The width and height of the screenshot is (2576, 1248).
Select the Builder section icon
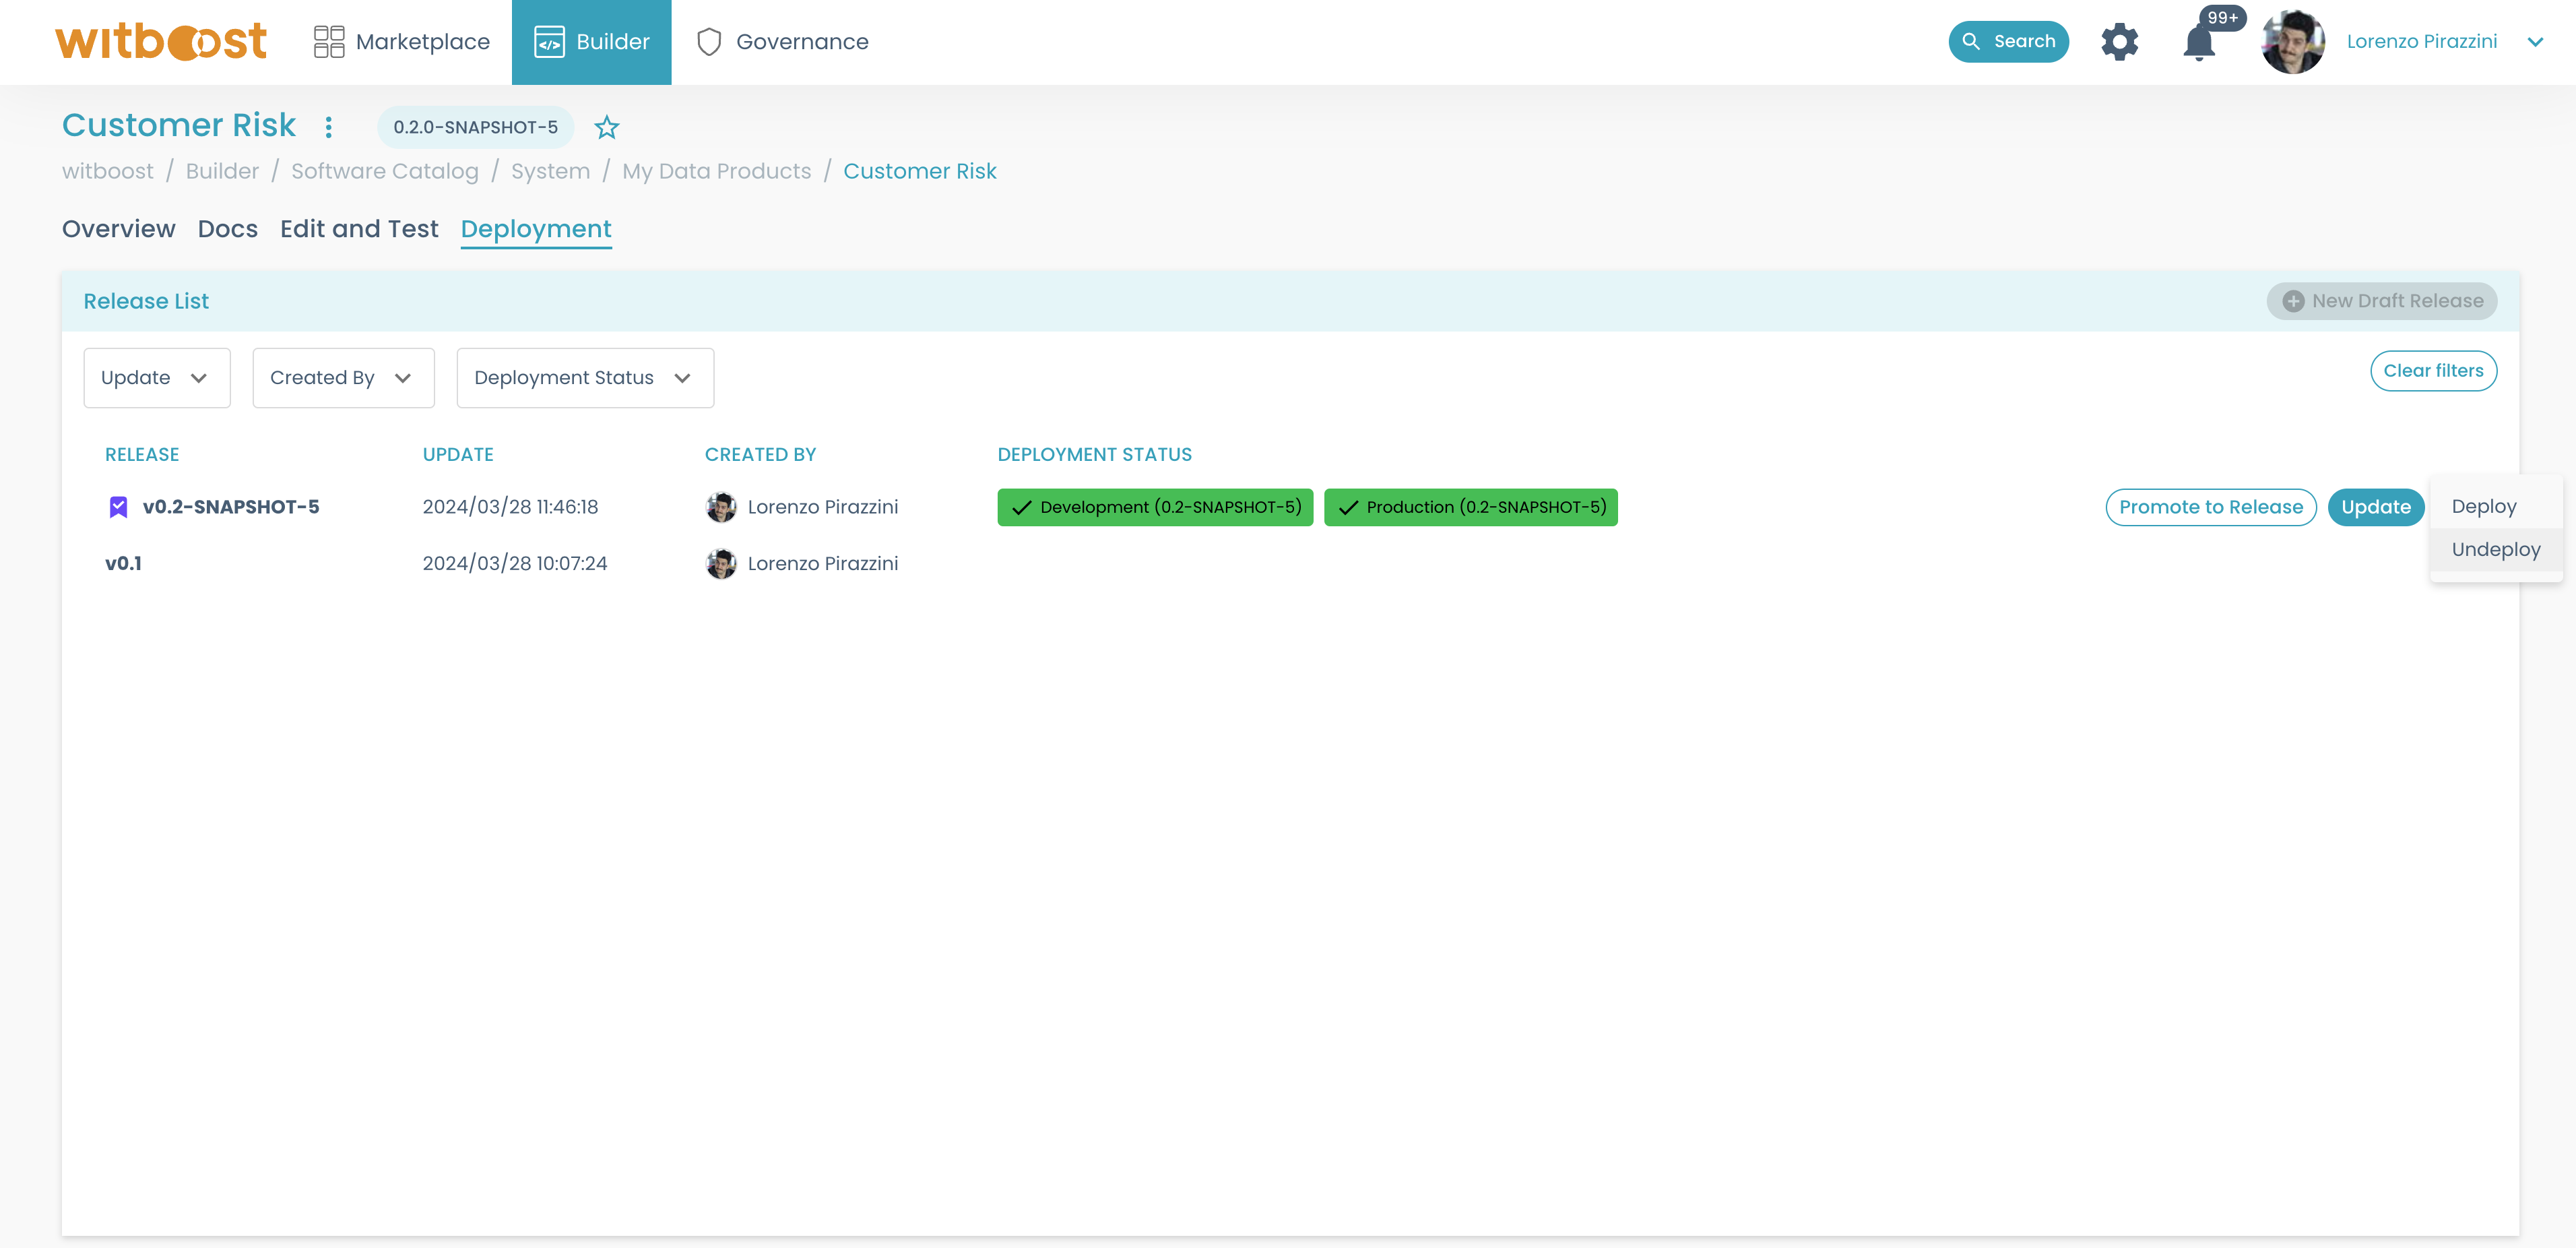[549, 41]
